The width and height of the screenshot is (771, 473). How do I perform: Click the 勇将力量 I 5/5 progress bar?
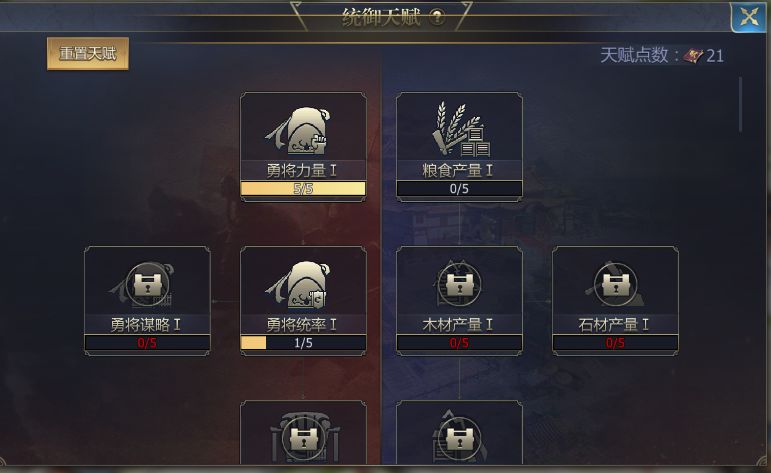(303, 188)
